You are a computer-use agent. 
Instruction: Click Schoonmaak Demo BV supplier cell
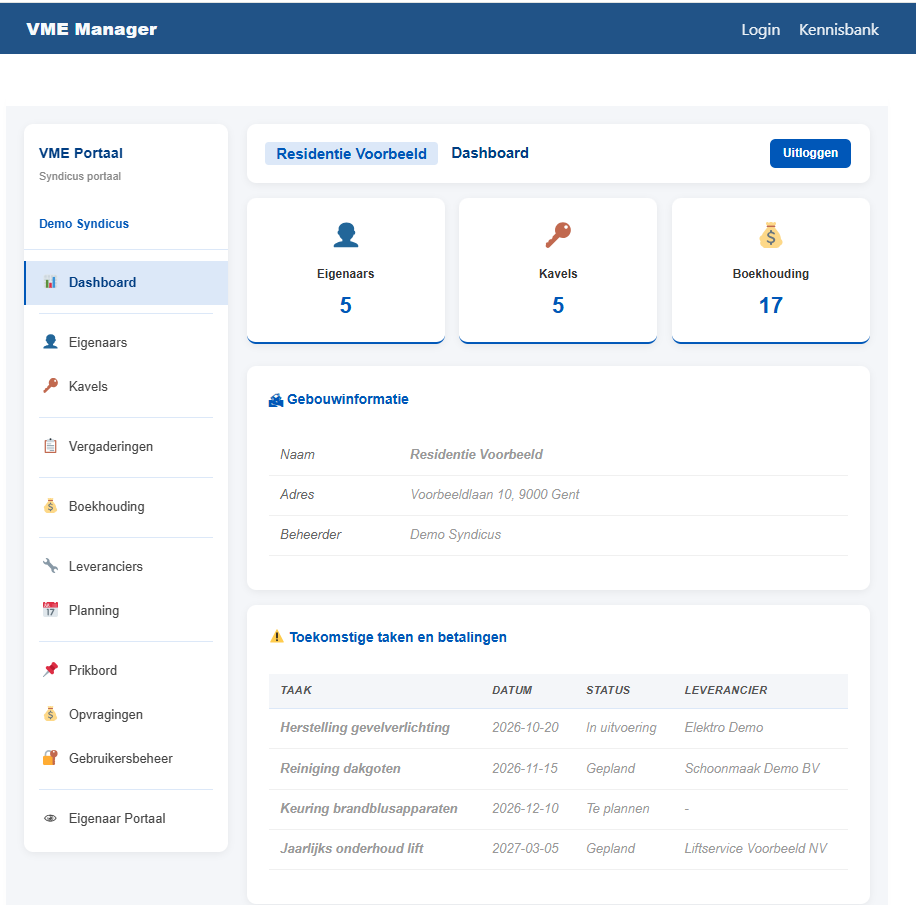point(752,768)
